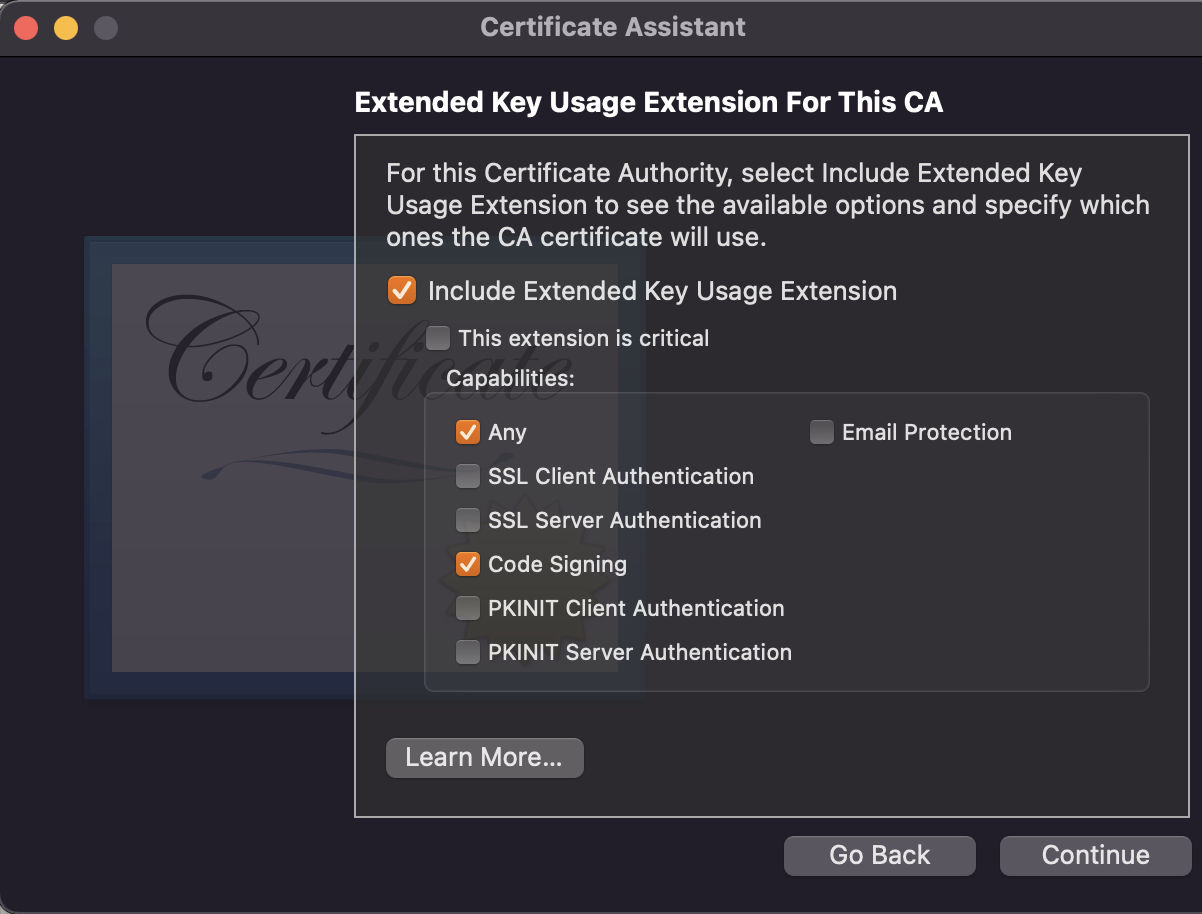The width and height of the screenshot is (1202, 914).
Task: Check SSL Client Authentication
Action: coord(467,476)
